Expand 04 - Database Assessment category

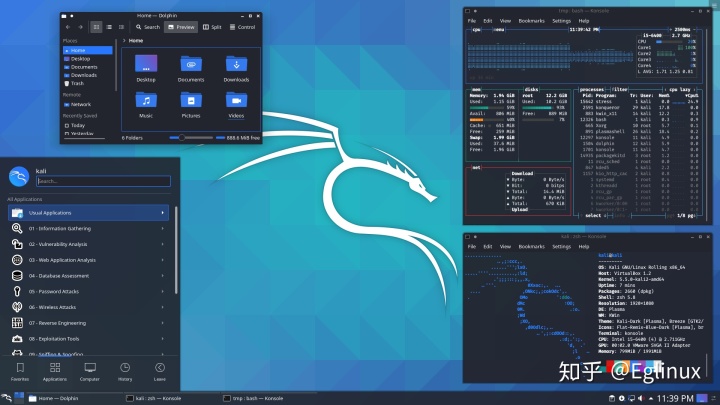(88, 276)
